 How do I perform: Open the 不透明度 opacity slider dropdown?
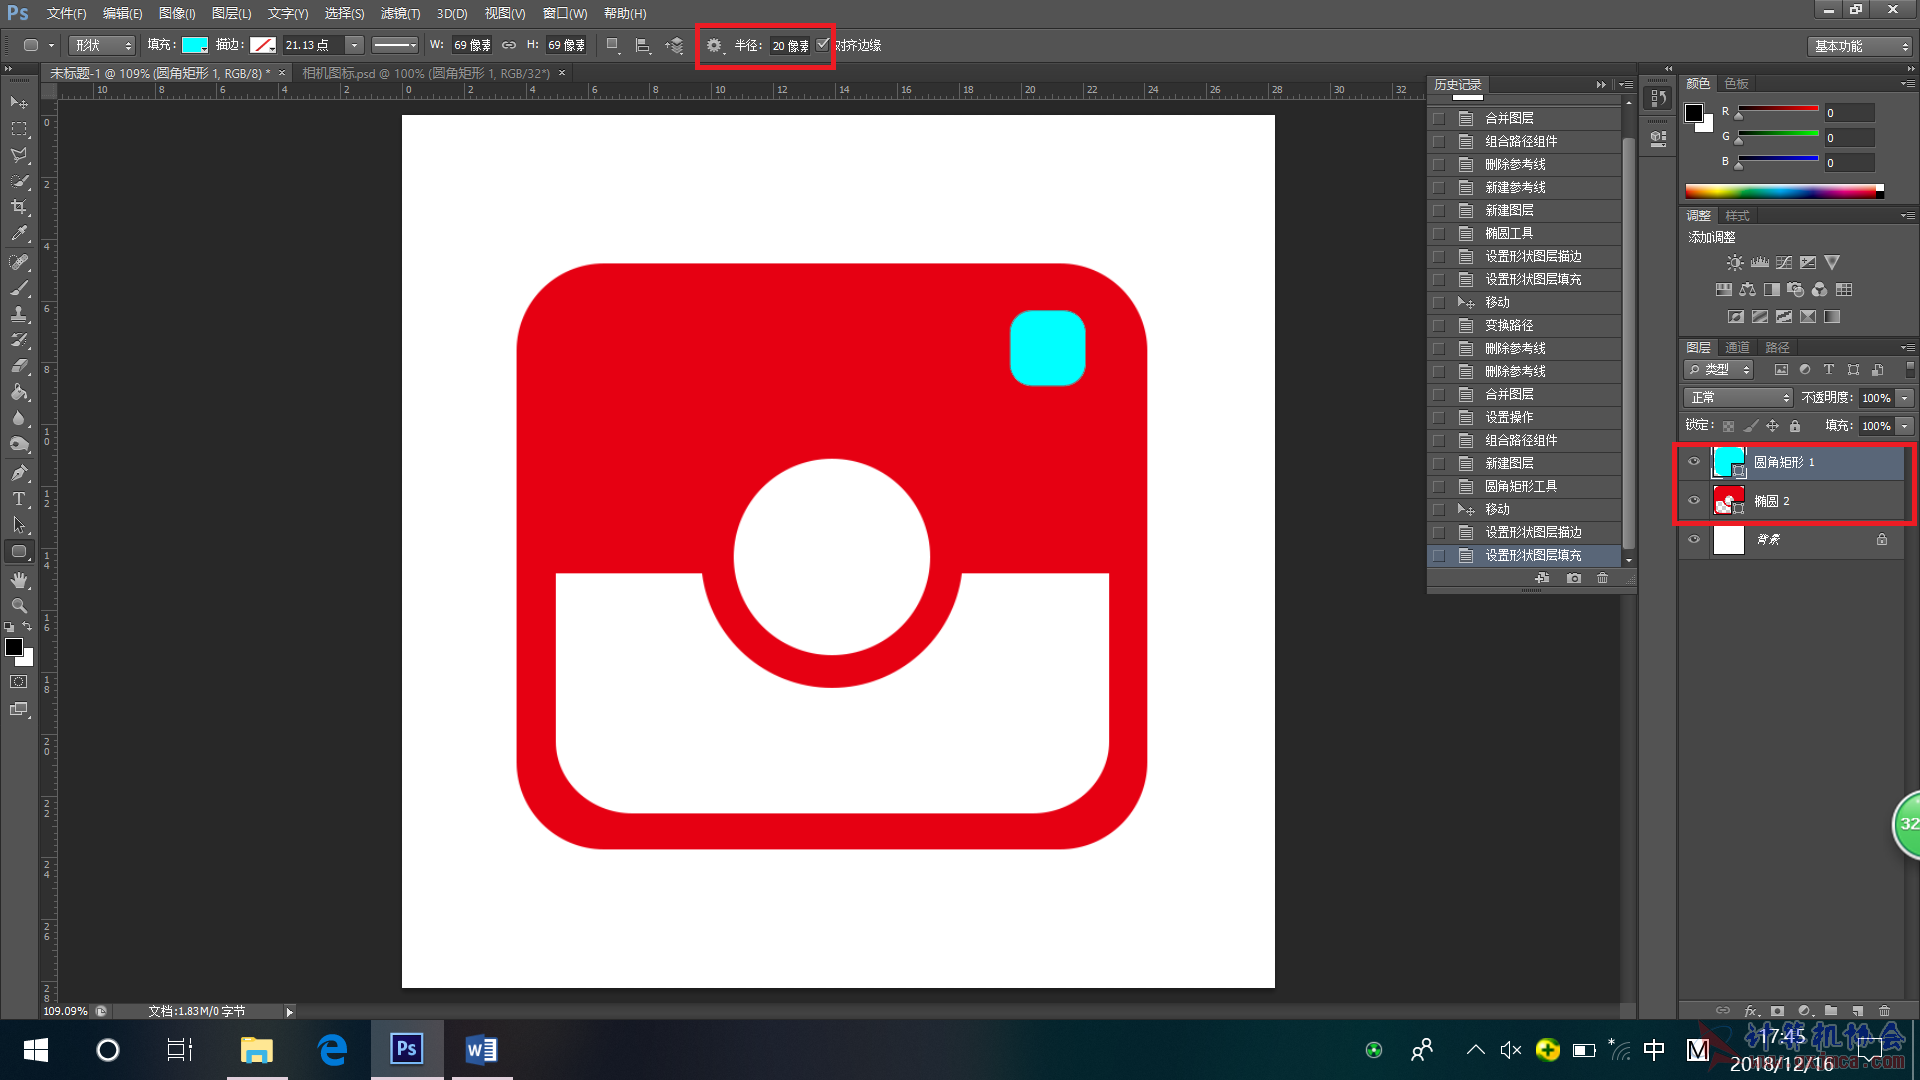(1905, 398)
